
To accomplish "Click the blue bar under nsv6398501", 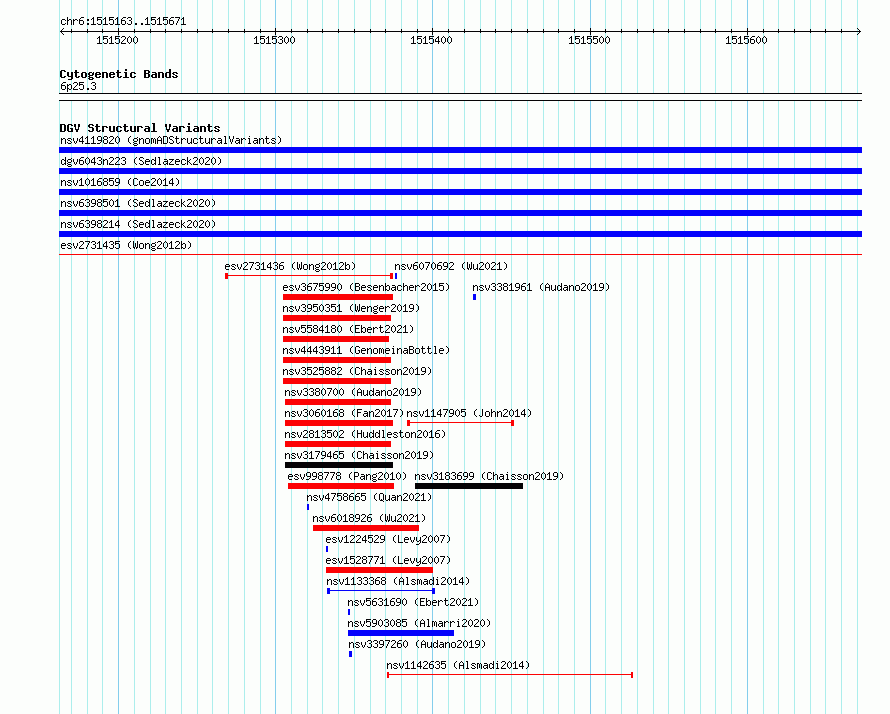I will click(x=460, y=213).
